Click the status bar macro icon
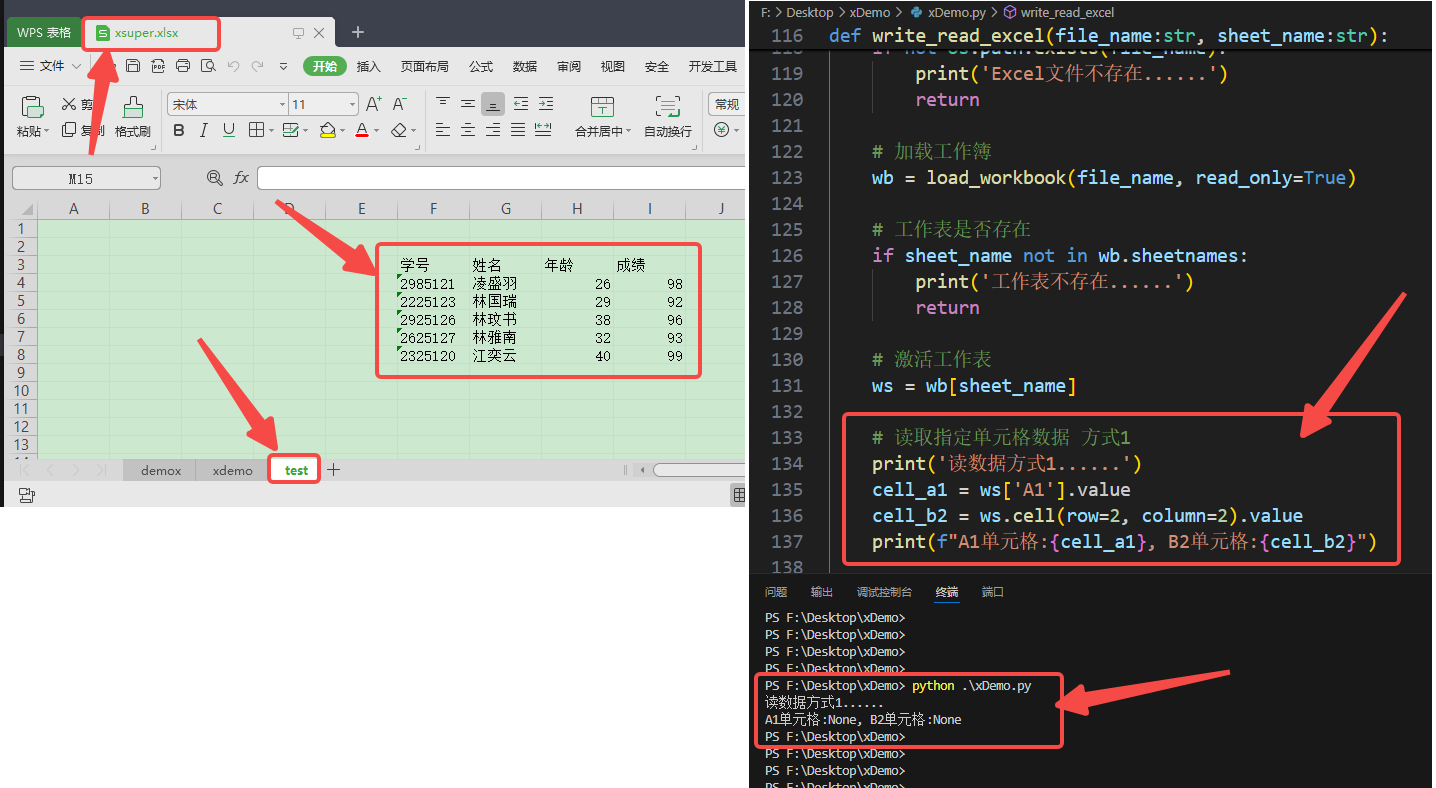Viewport: 1436px width, 788px height. 27,495
